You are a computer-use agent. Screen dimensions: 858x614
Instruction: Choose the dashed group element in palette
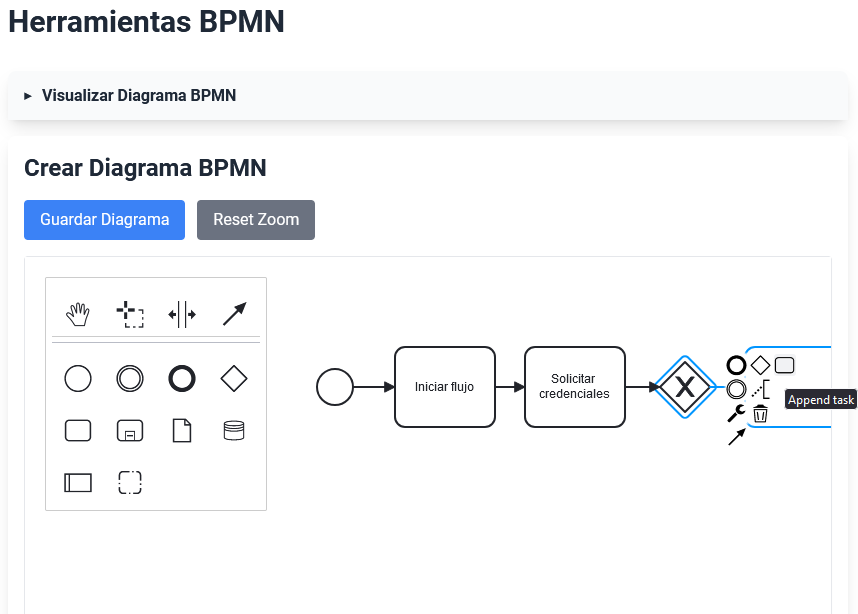click(130, 483)
